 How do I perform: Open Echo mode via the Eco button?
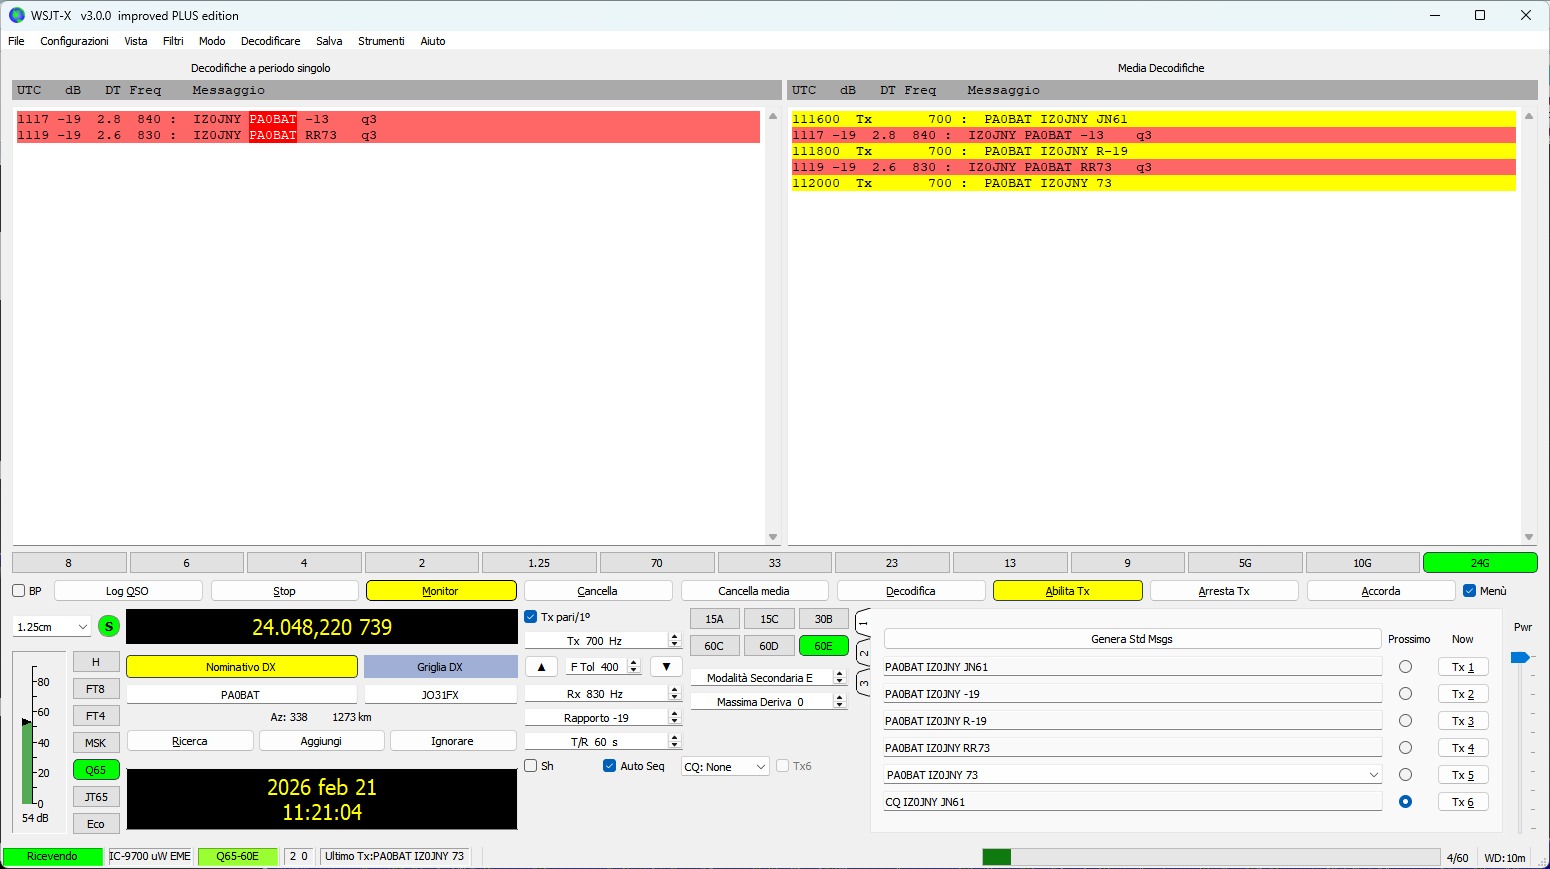(x=96, y=823)
